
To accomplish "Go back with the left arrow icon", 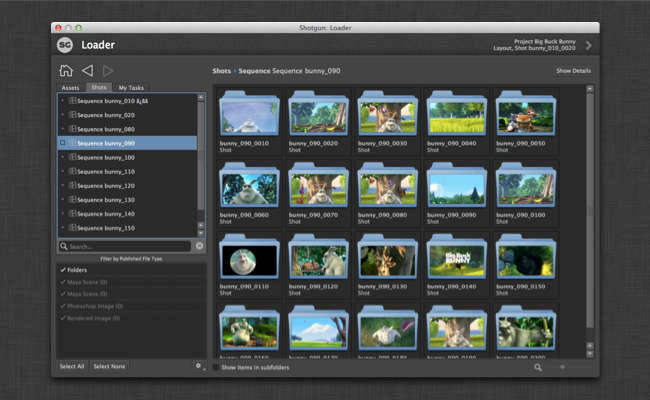I will click(87, 70).
